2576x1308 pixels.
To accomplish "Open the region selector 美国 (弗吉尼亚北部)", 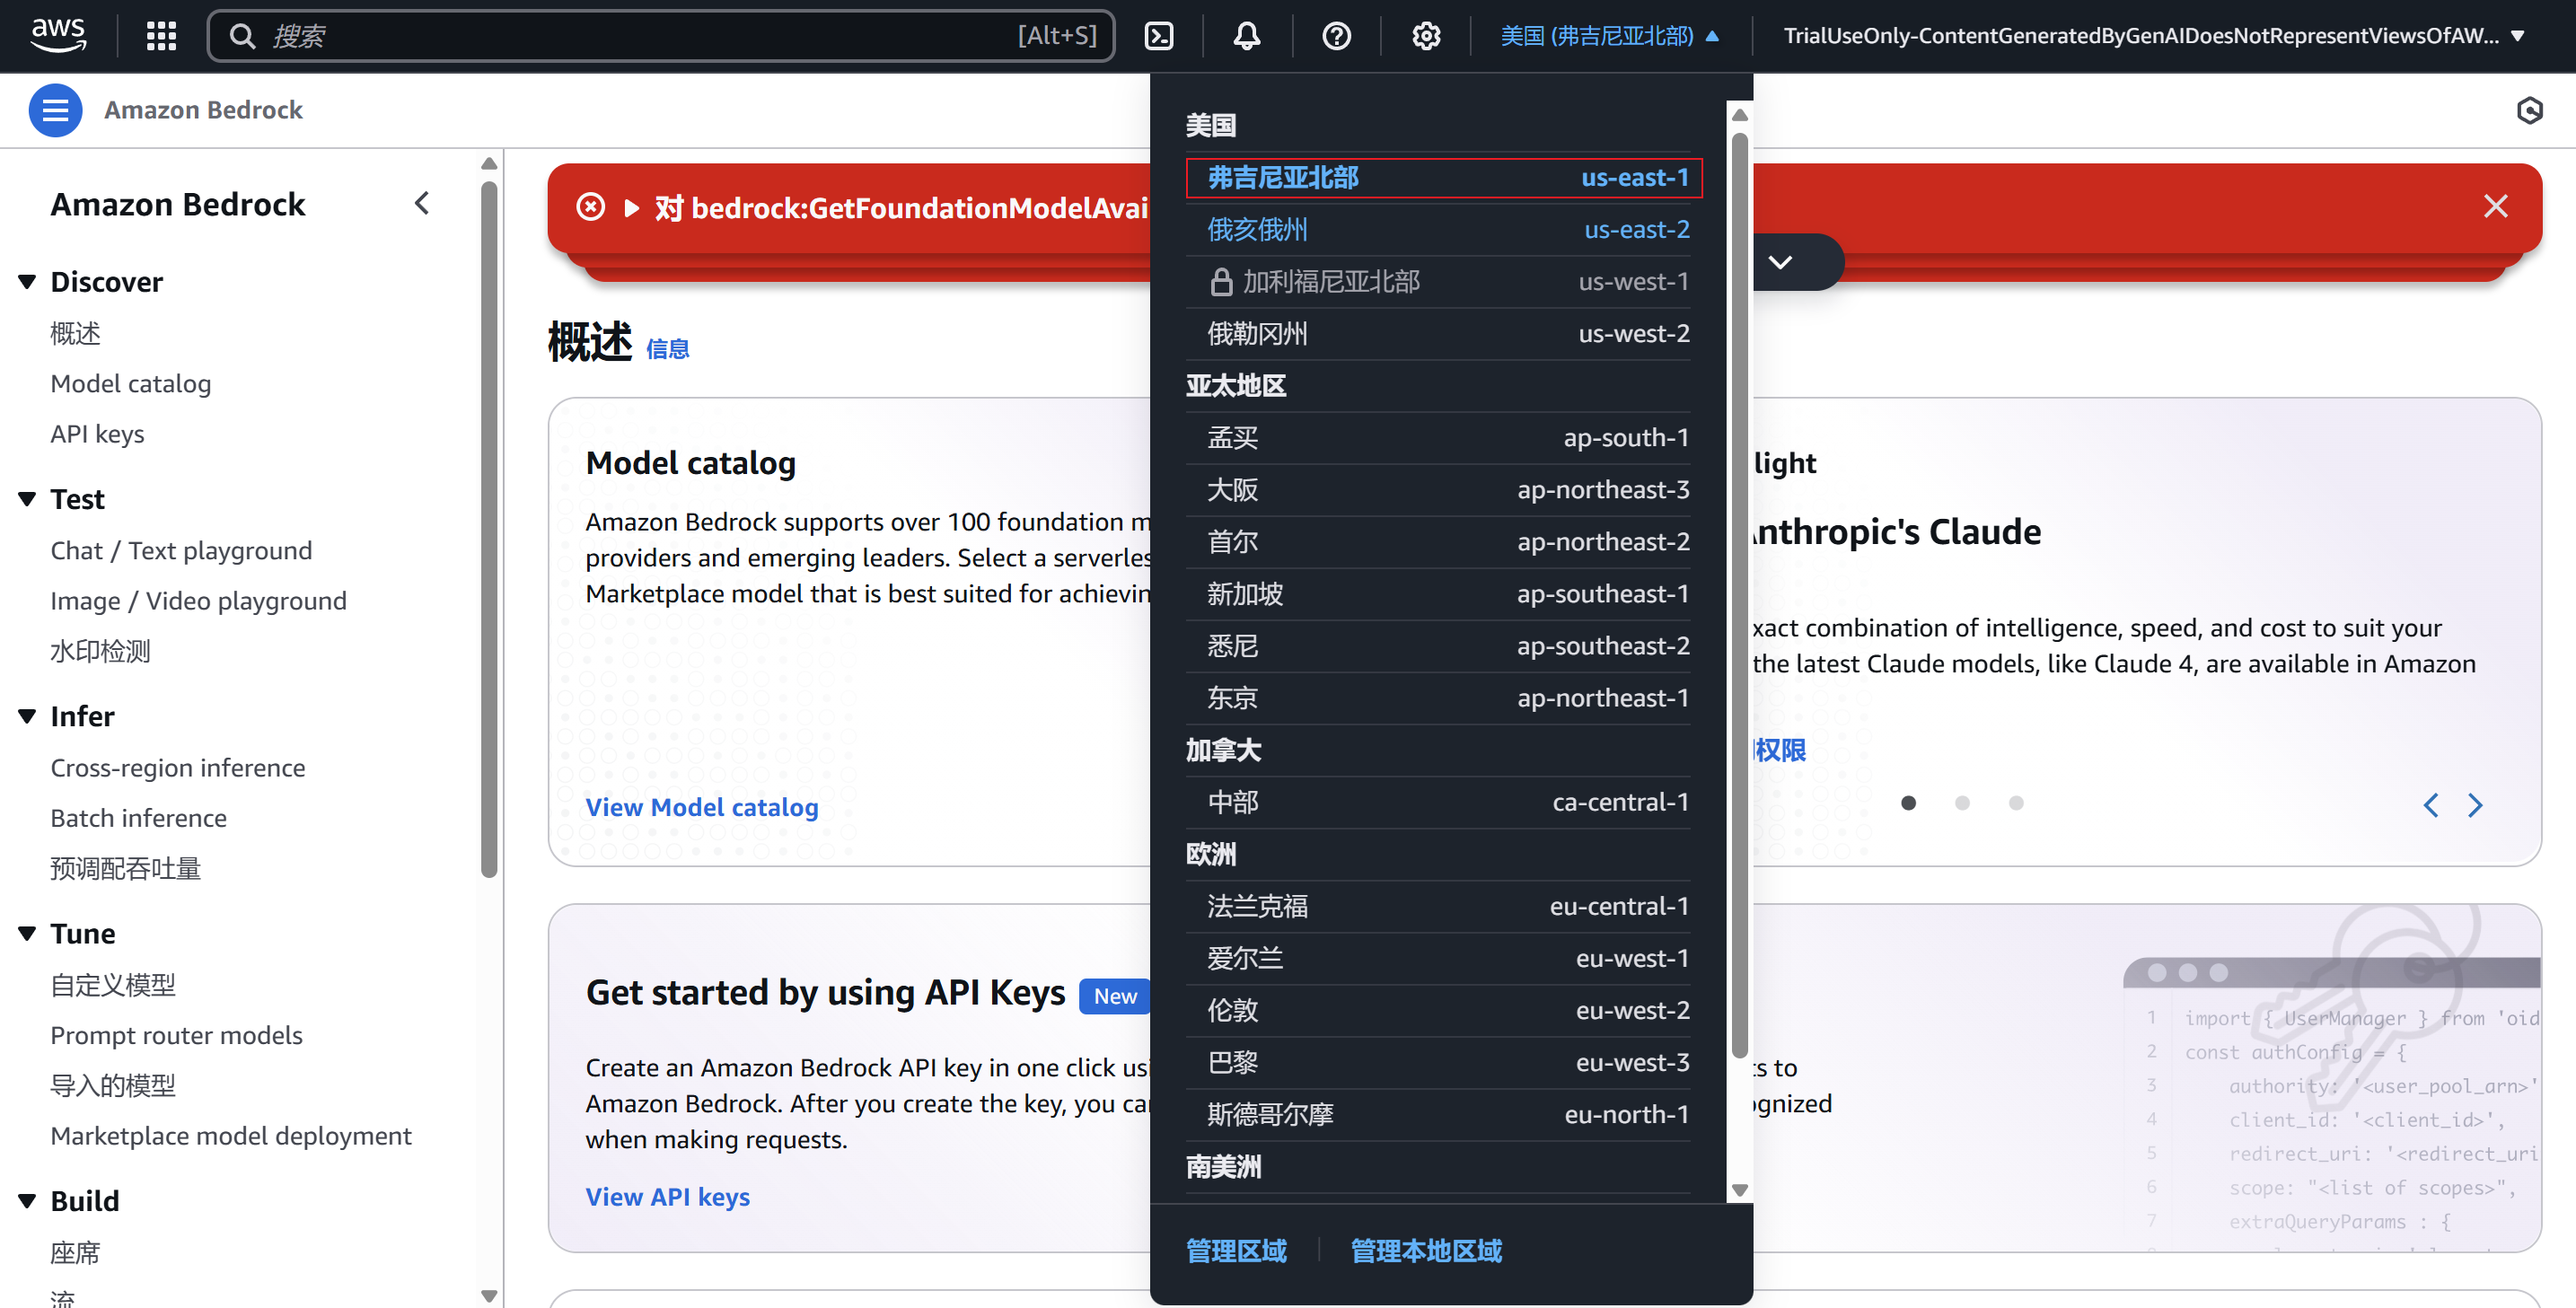I will pyautogui.click(x=1609, y=36).
